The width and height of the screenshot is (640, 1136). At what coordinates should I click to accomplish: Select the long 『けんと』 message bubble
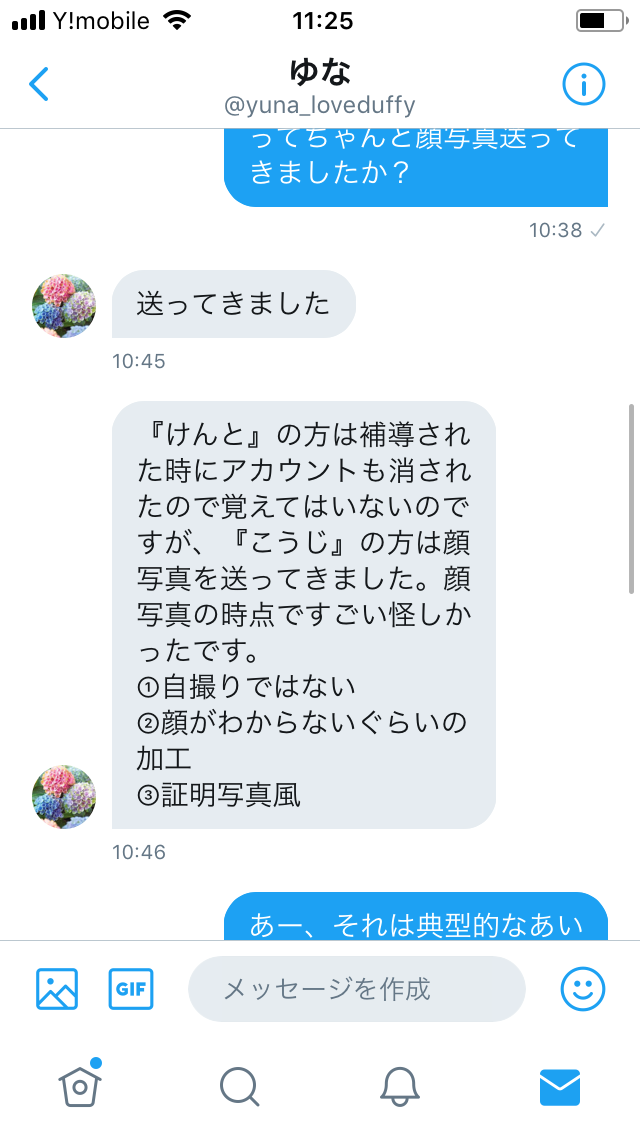(x=304, y=614)
